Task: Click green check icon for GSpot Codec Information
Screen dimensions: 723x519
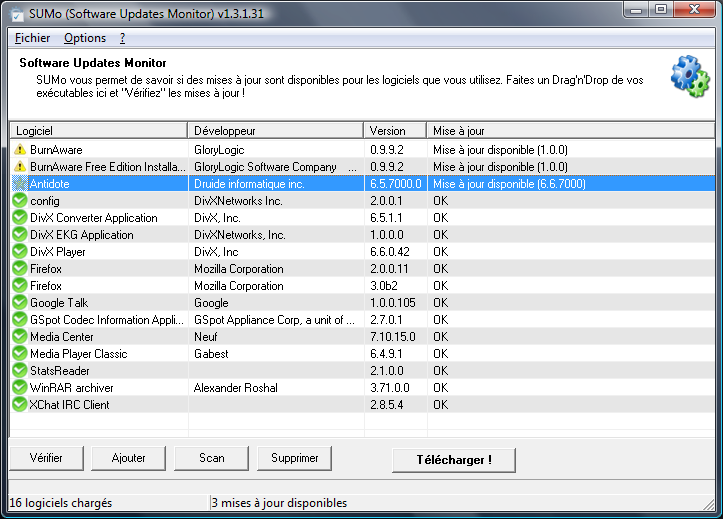Action: (x=20, y=319)
